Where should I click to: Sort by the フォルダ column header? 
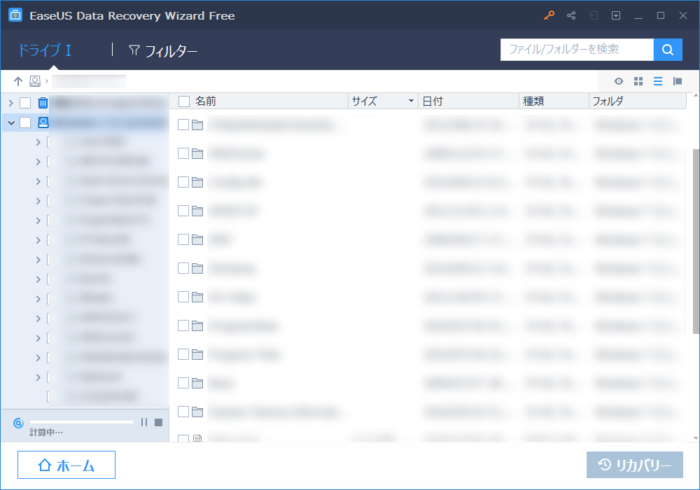pyautogui.click(x=607, y=101)
